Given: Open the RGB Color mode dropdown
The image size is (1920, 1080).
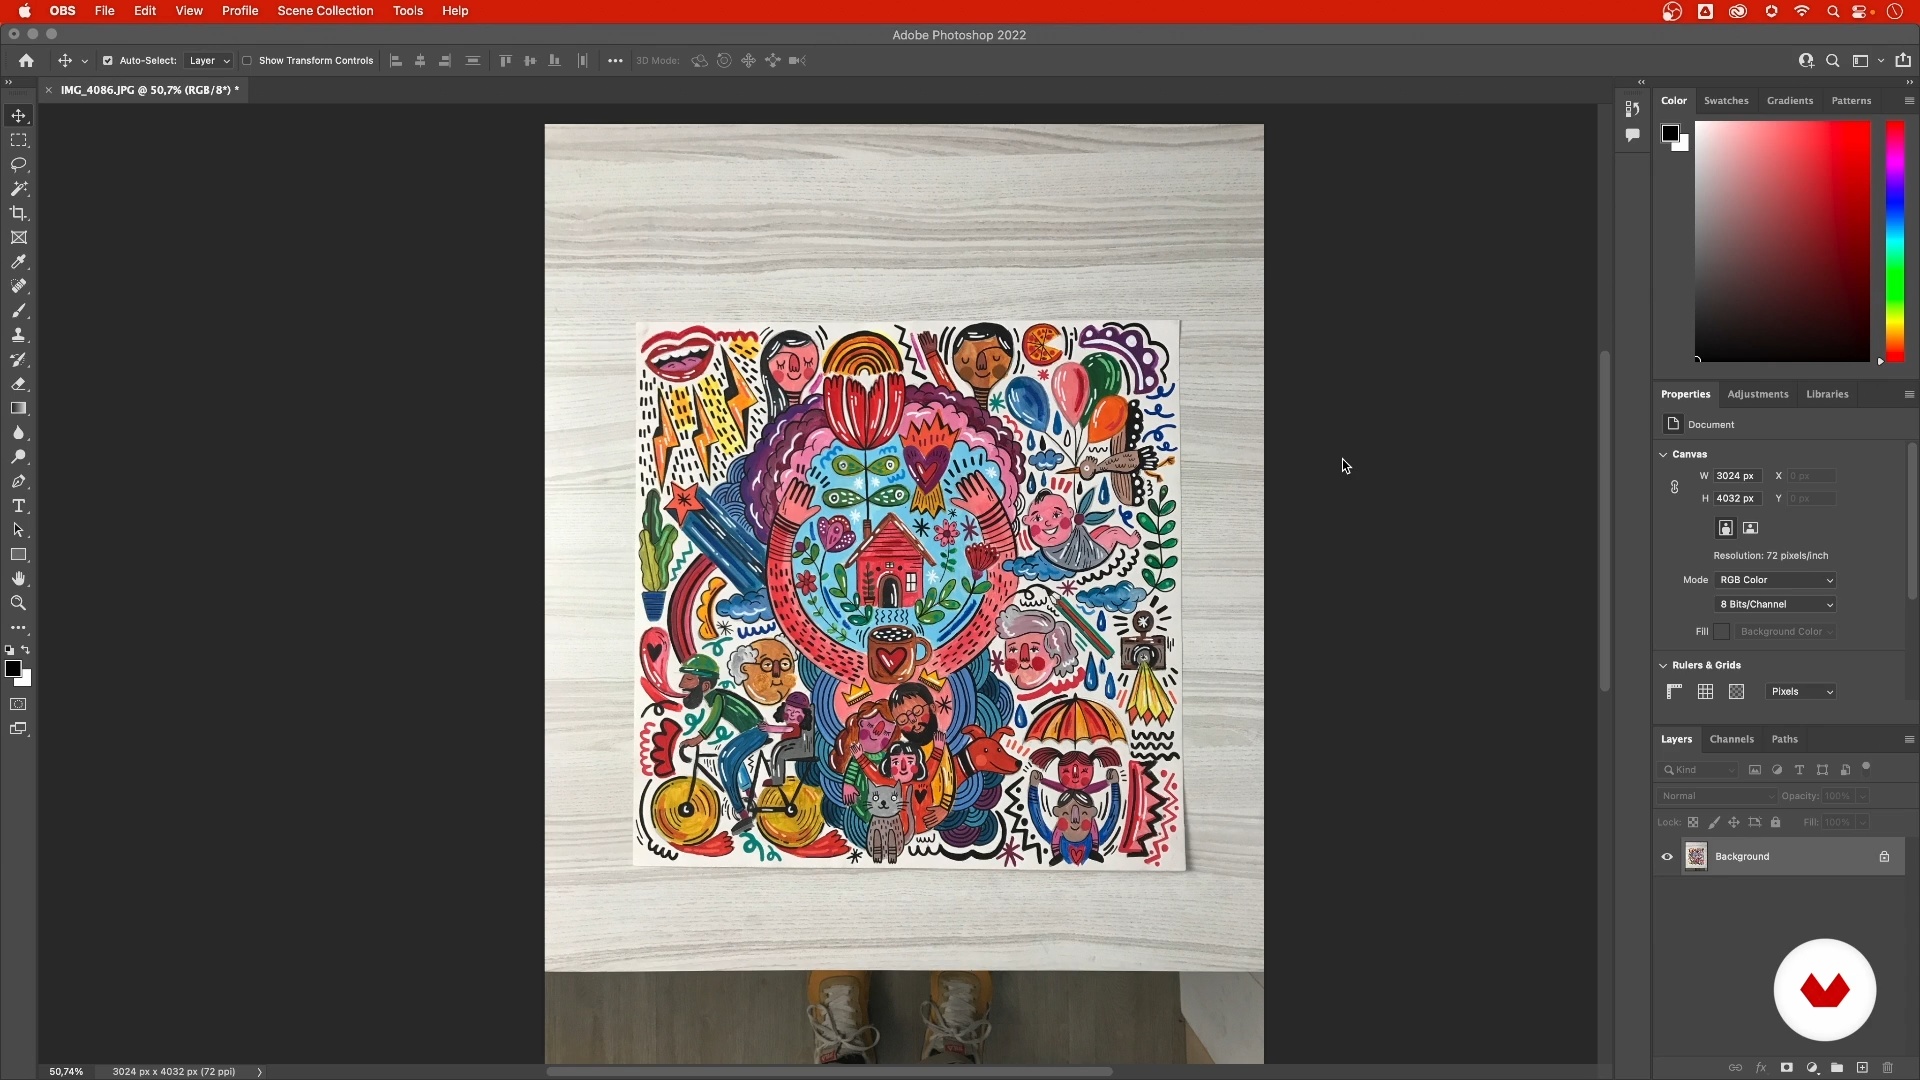Looking at the screenshot, I should [1776, 580].
